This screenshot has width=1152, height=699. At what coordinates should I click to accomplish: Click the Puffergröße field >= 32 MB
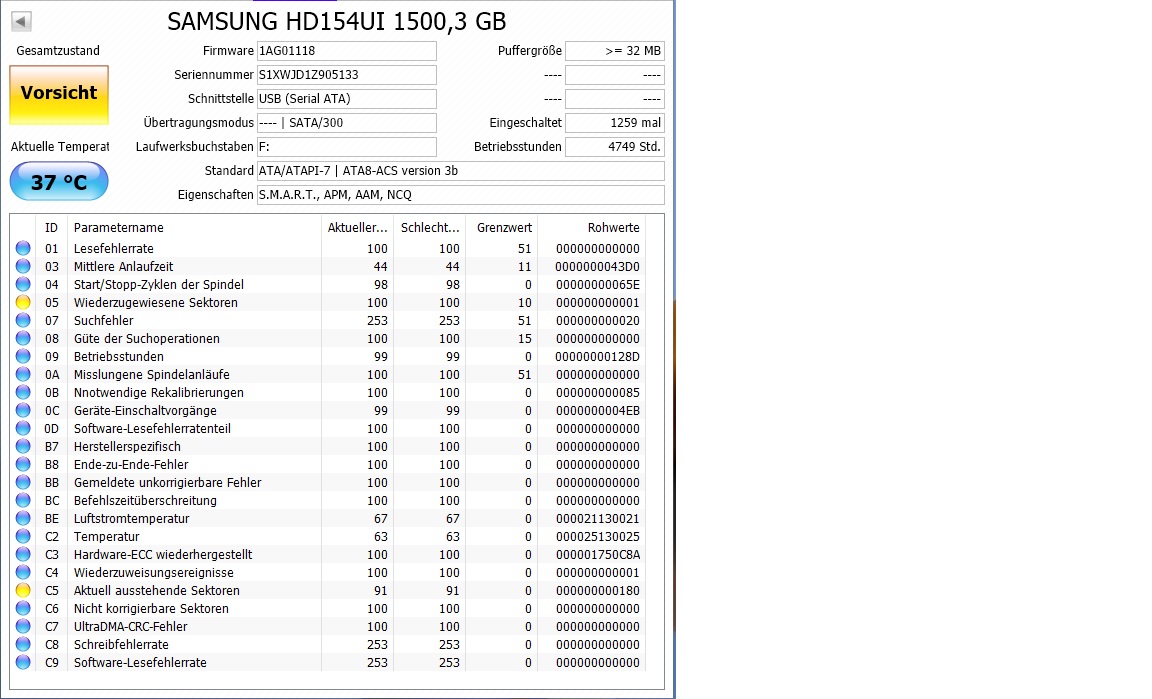coord(615,51)
